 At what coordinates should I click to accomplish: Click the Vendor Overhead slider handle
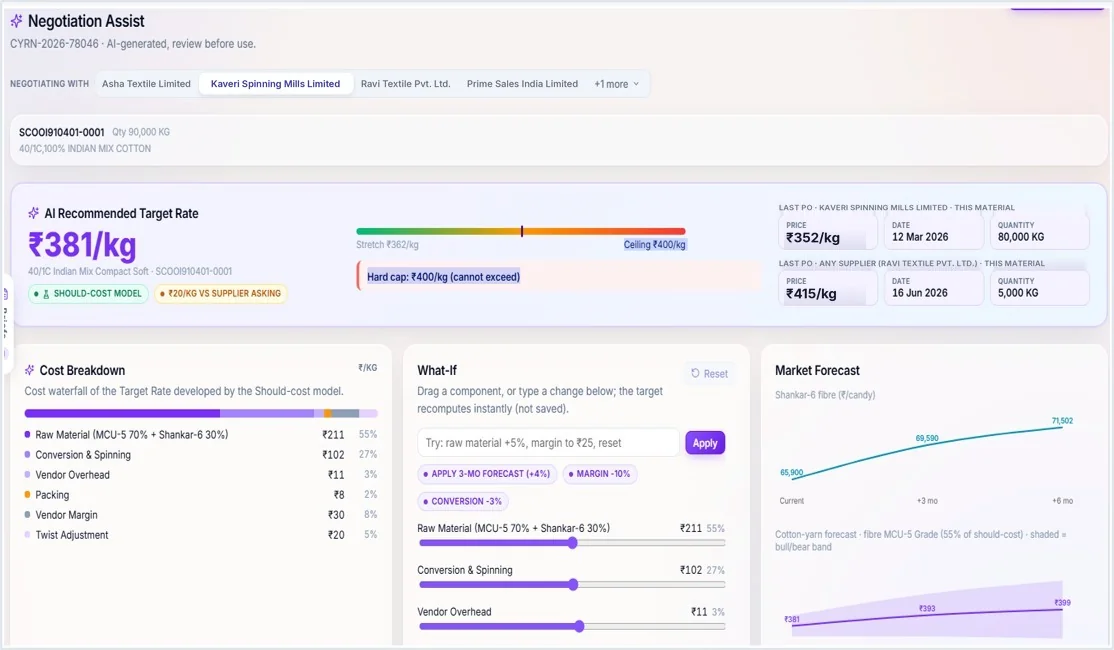click(x=580, y=627)
